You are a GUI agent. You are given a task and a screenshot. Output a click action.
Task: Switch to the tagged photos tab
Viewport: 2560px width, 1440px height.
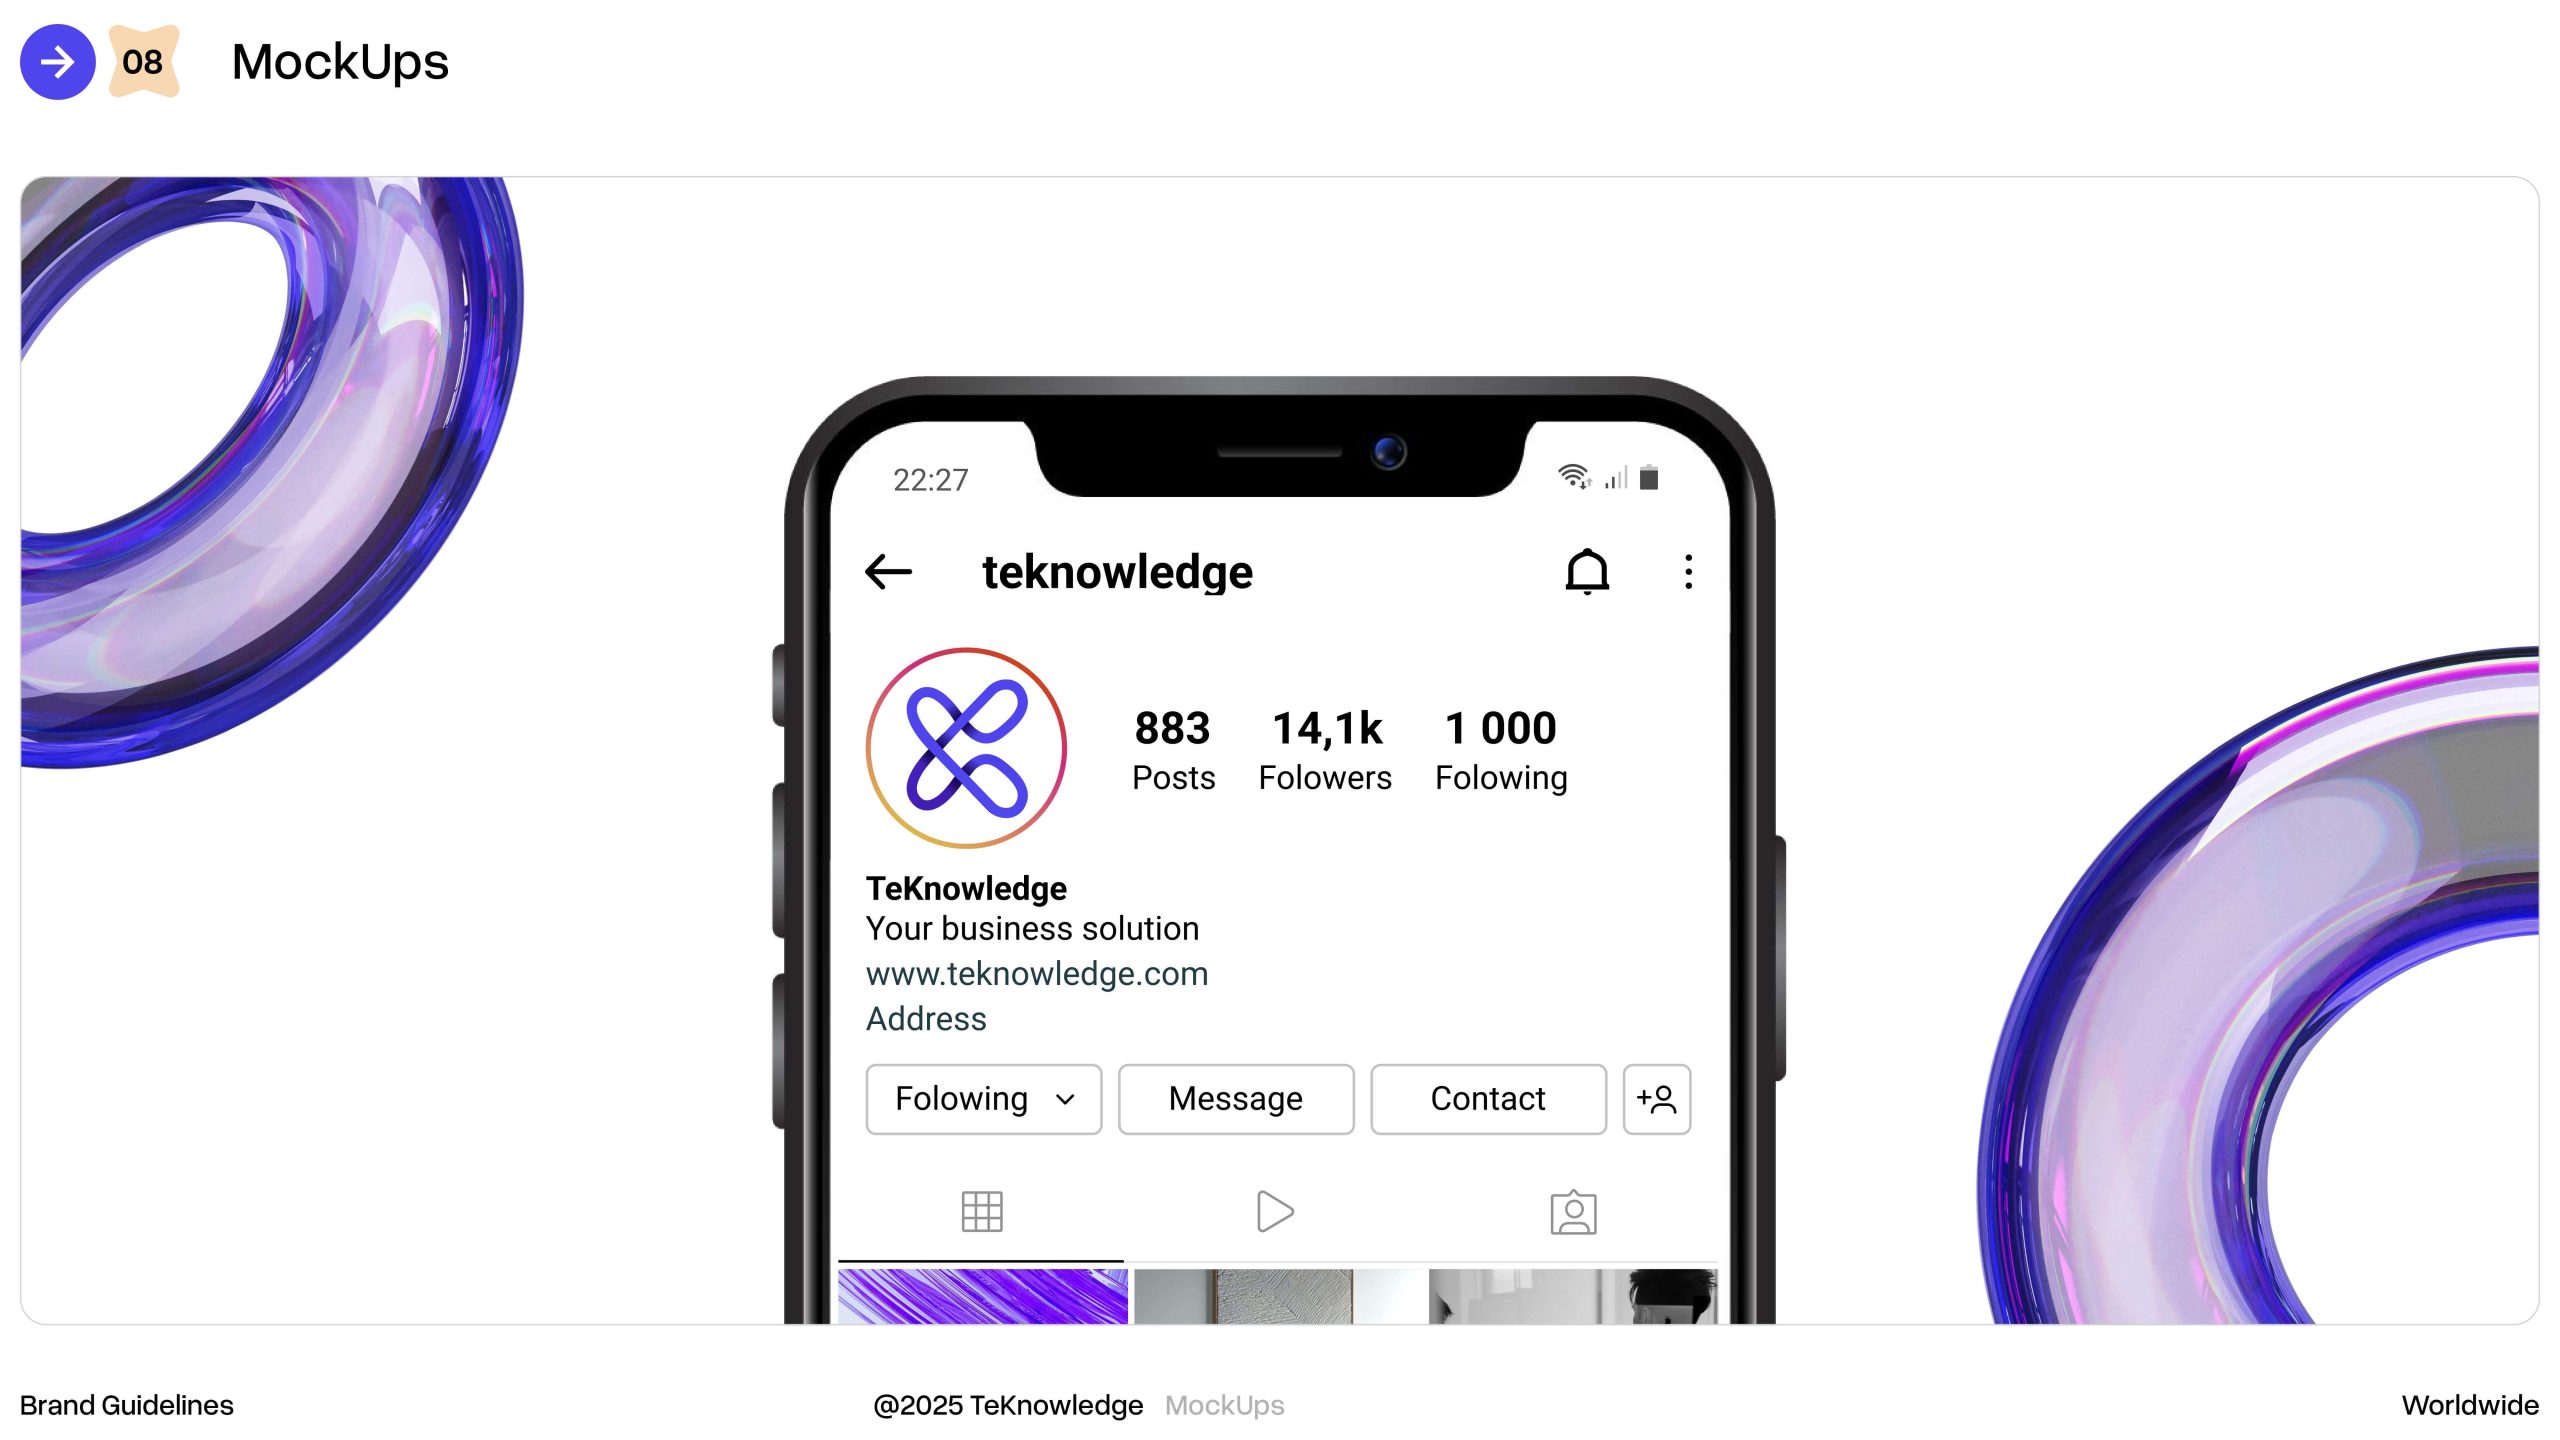click(1573, 1211)
